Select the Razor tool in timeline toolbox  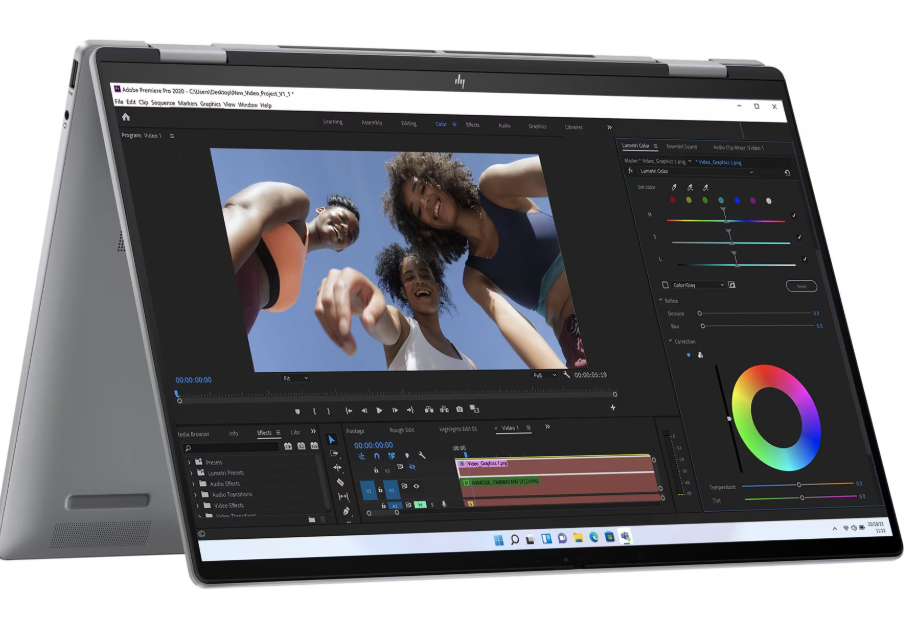pyautogui.click(x=340, y=482)
